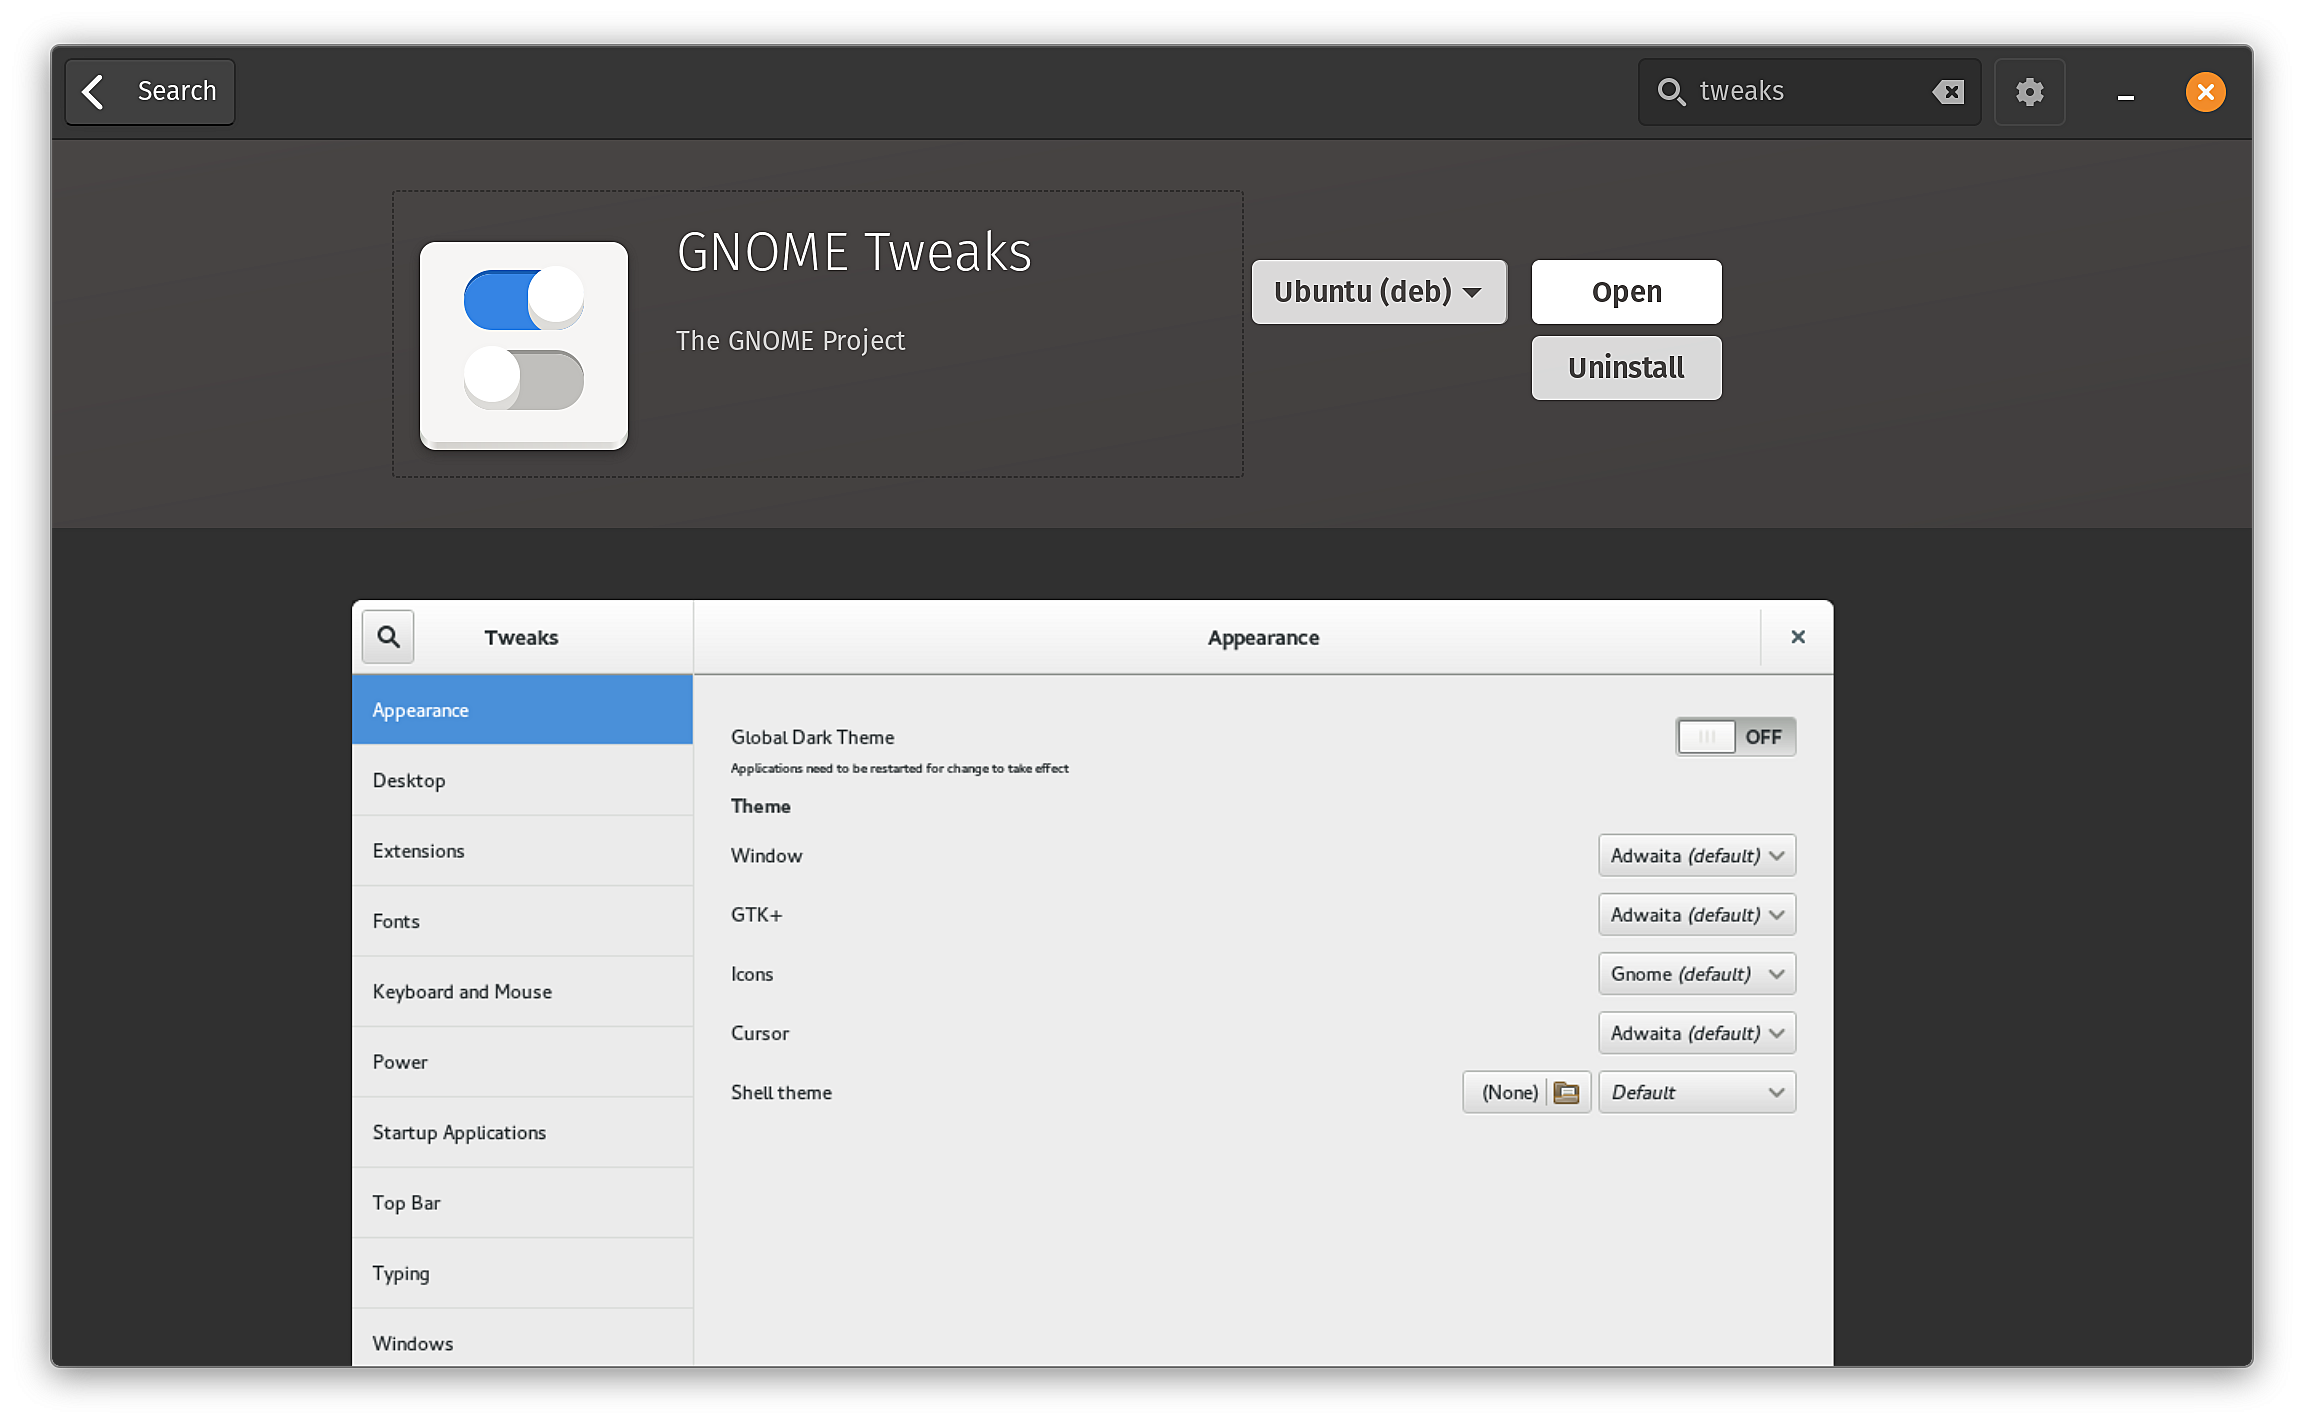Viewport: 2304px width, 1424px height.
Task: Select Appearance in the Tweaks sidebar
Action: 522,710
